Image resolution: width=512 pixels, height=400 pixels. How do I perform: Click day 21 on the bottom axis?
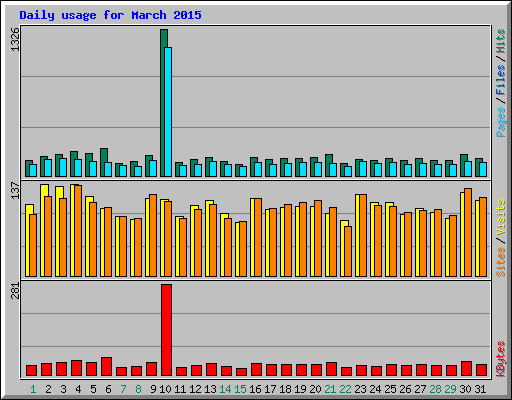point(330,389)
